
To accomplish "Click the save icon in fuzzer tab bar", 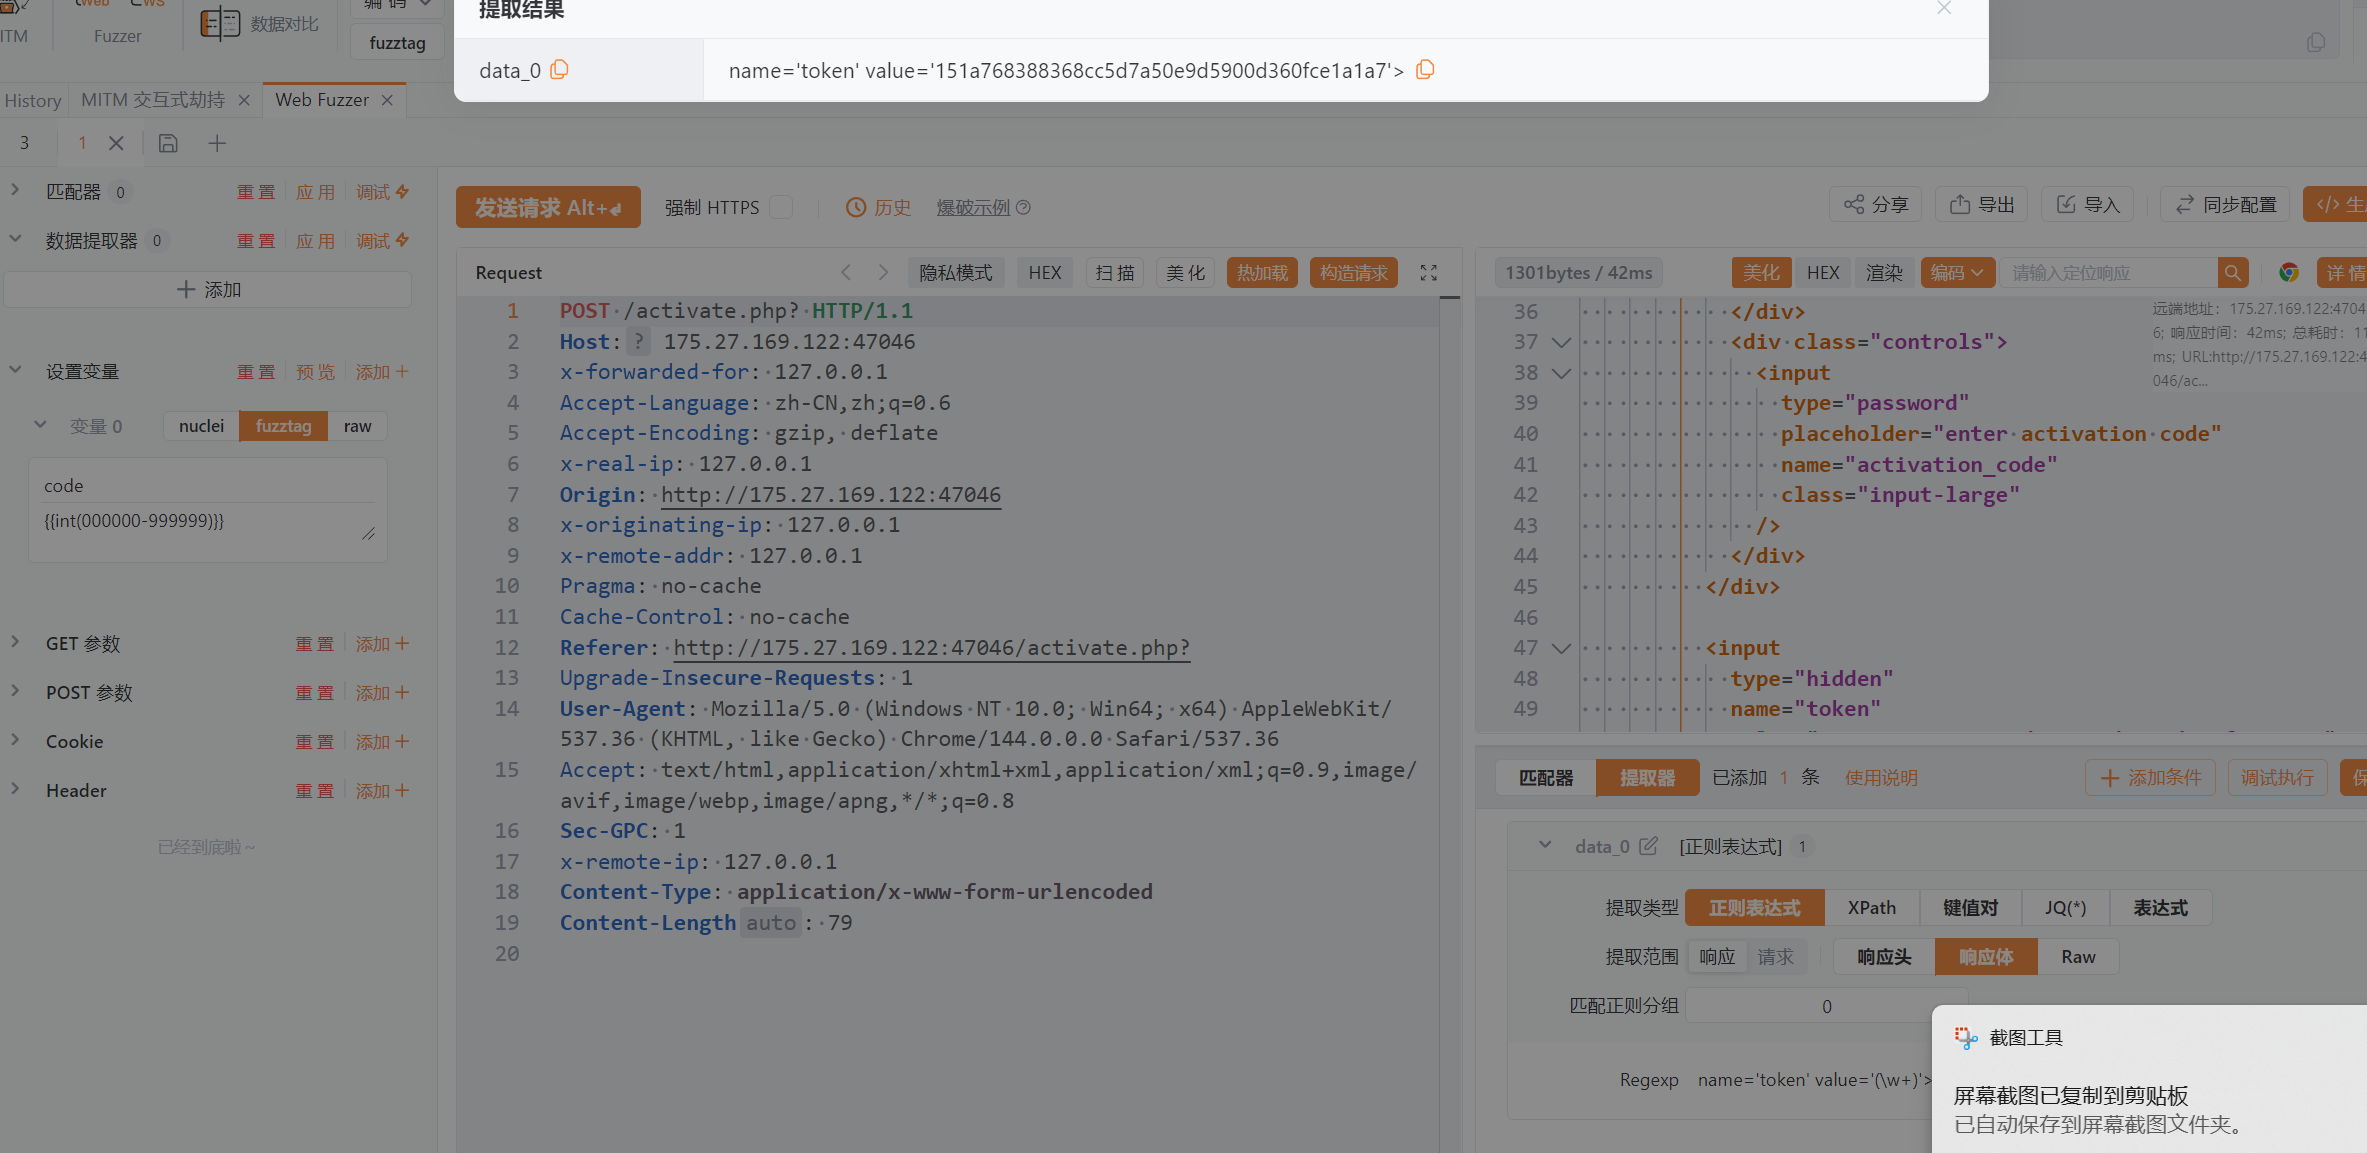I will click(x=168, y=143).
